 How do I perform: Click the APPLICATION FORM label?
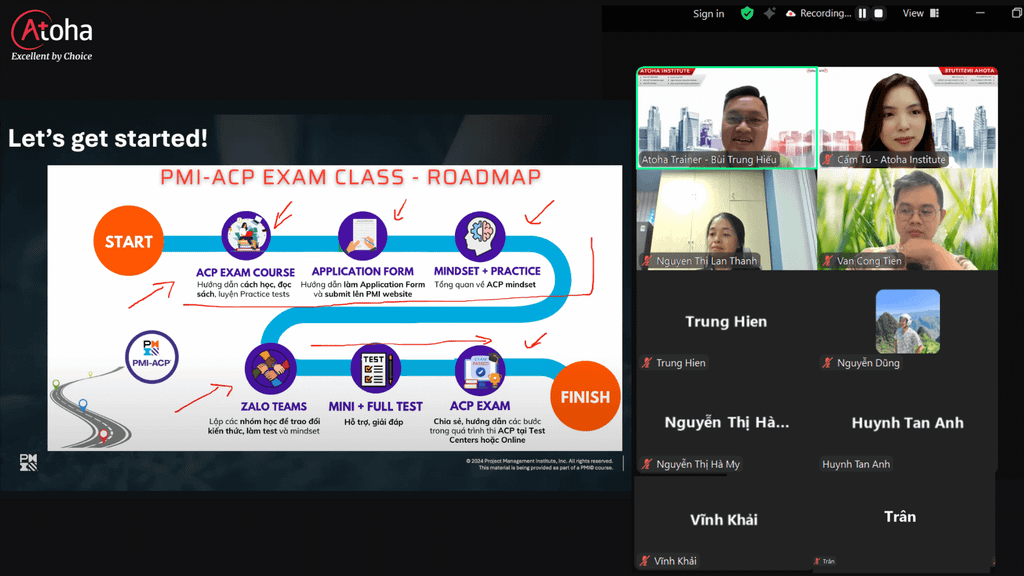362,271
